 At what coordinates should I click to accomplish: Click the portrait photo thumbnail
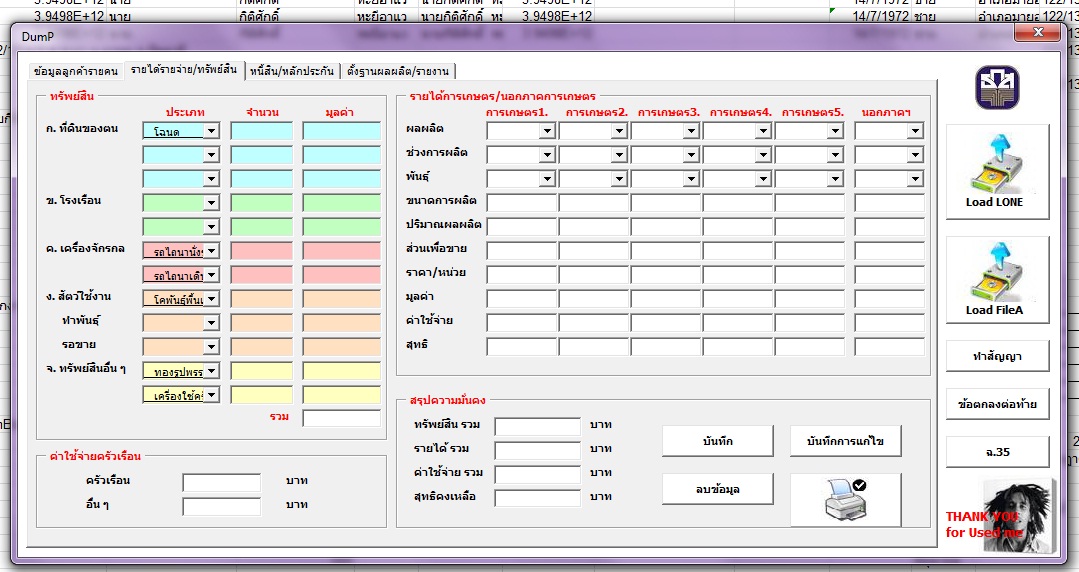click(x=1018, y=513)
